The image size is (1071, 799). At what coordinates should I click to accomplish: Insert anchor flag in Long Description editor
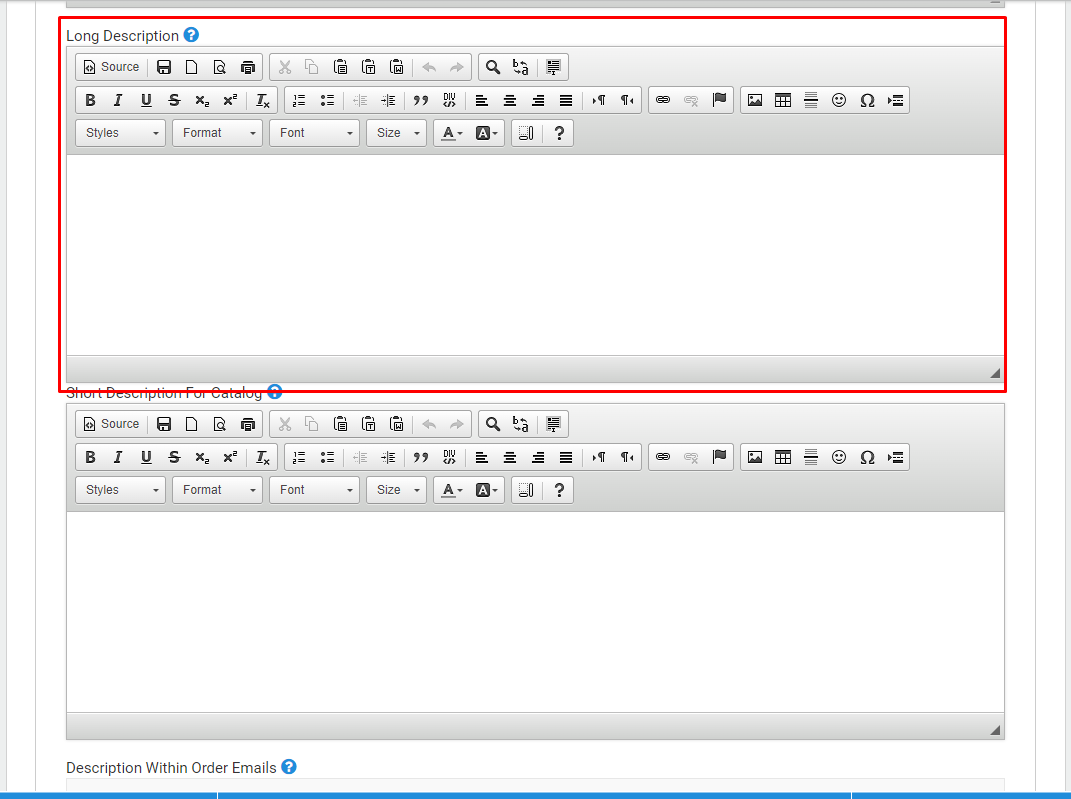point(719,100)
